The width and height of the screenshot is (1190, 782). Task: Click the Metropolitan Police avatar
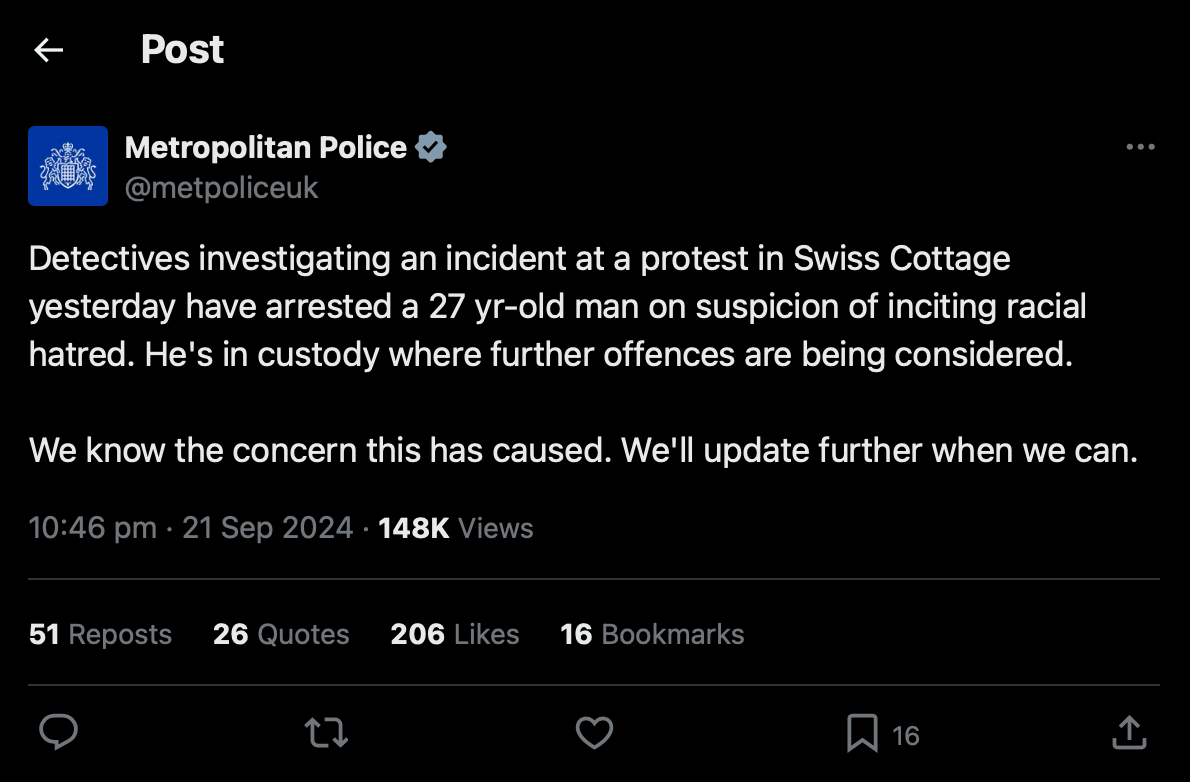coord(68,166)
